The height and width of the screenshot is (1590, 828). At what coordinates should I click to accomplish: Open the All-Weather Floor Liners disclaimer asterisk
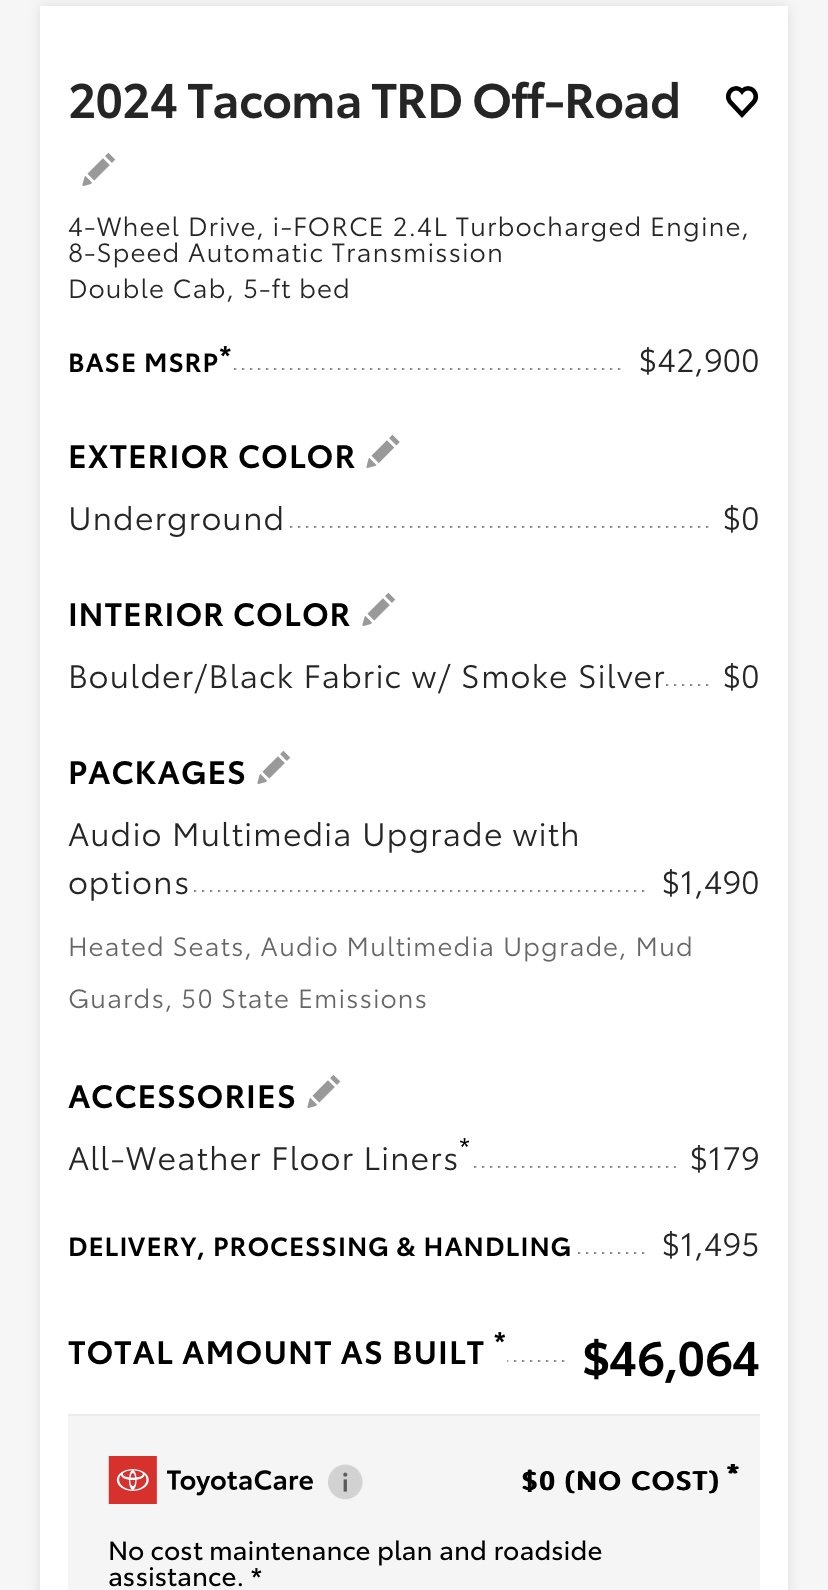point(464,1144)
